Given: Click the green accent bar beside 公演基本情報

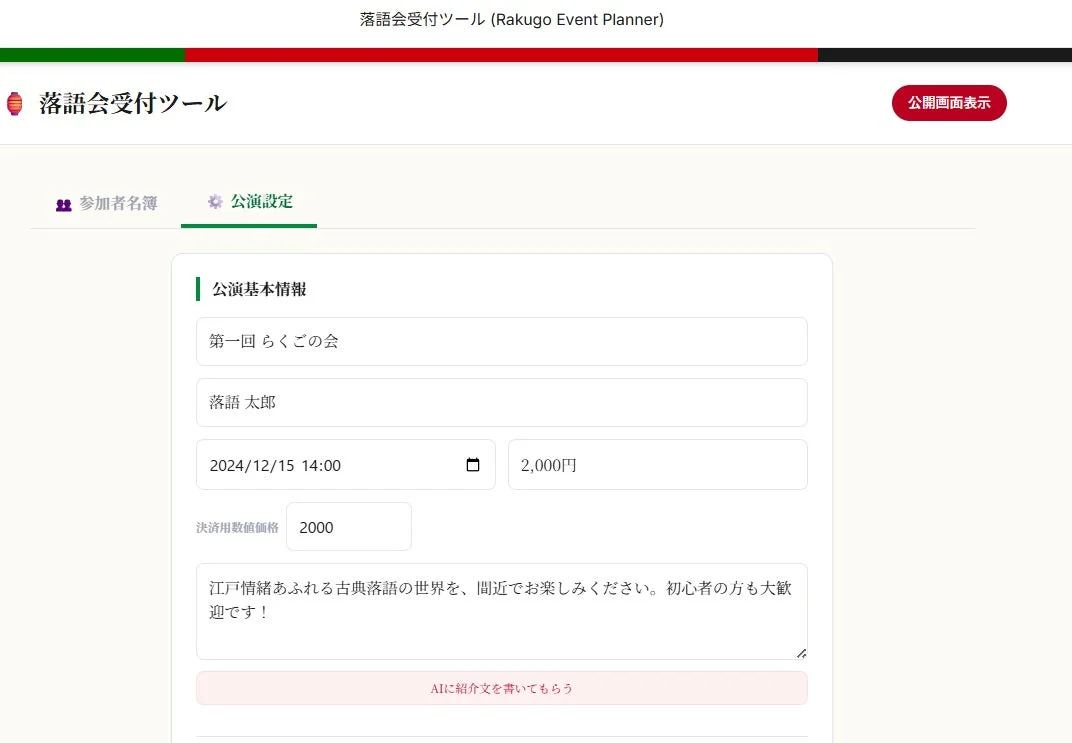Looking at the screenshot, I should coord(198,289).
